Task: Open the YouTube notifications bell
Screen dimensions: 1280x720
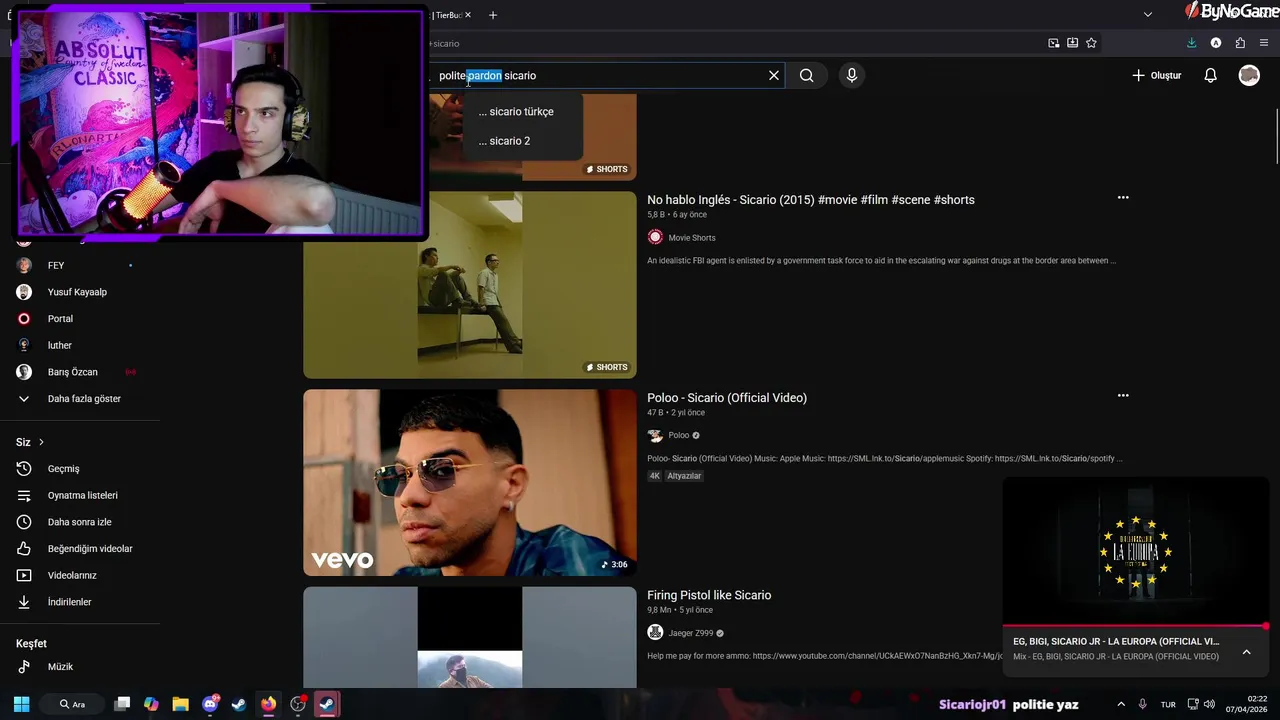Action: coord(1210,75)
